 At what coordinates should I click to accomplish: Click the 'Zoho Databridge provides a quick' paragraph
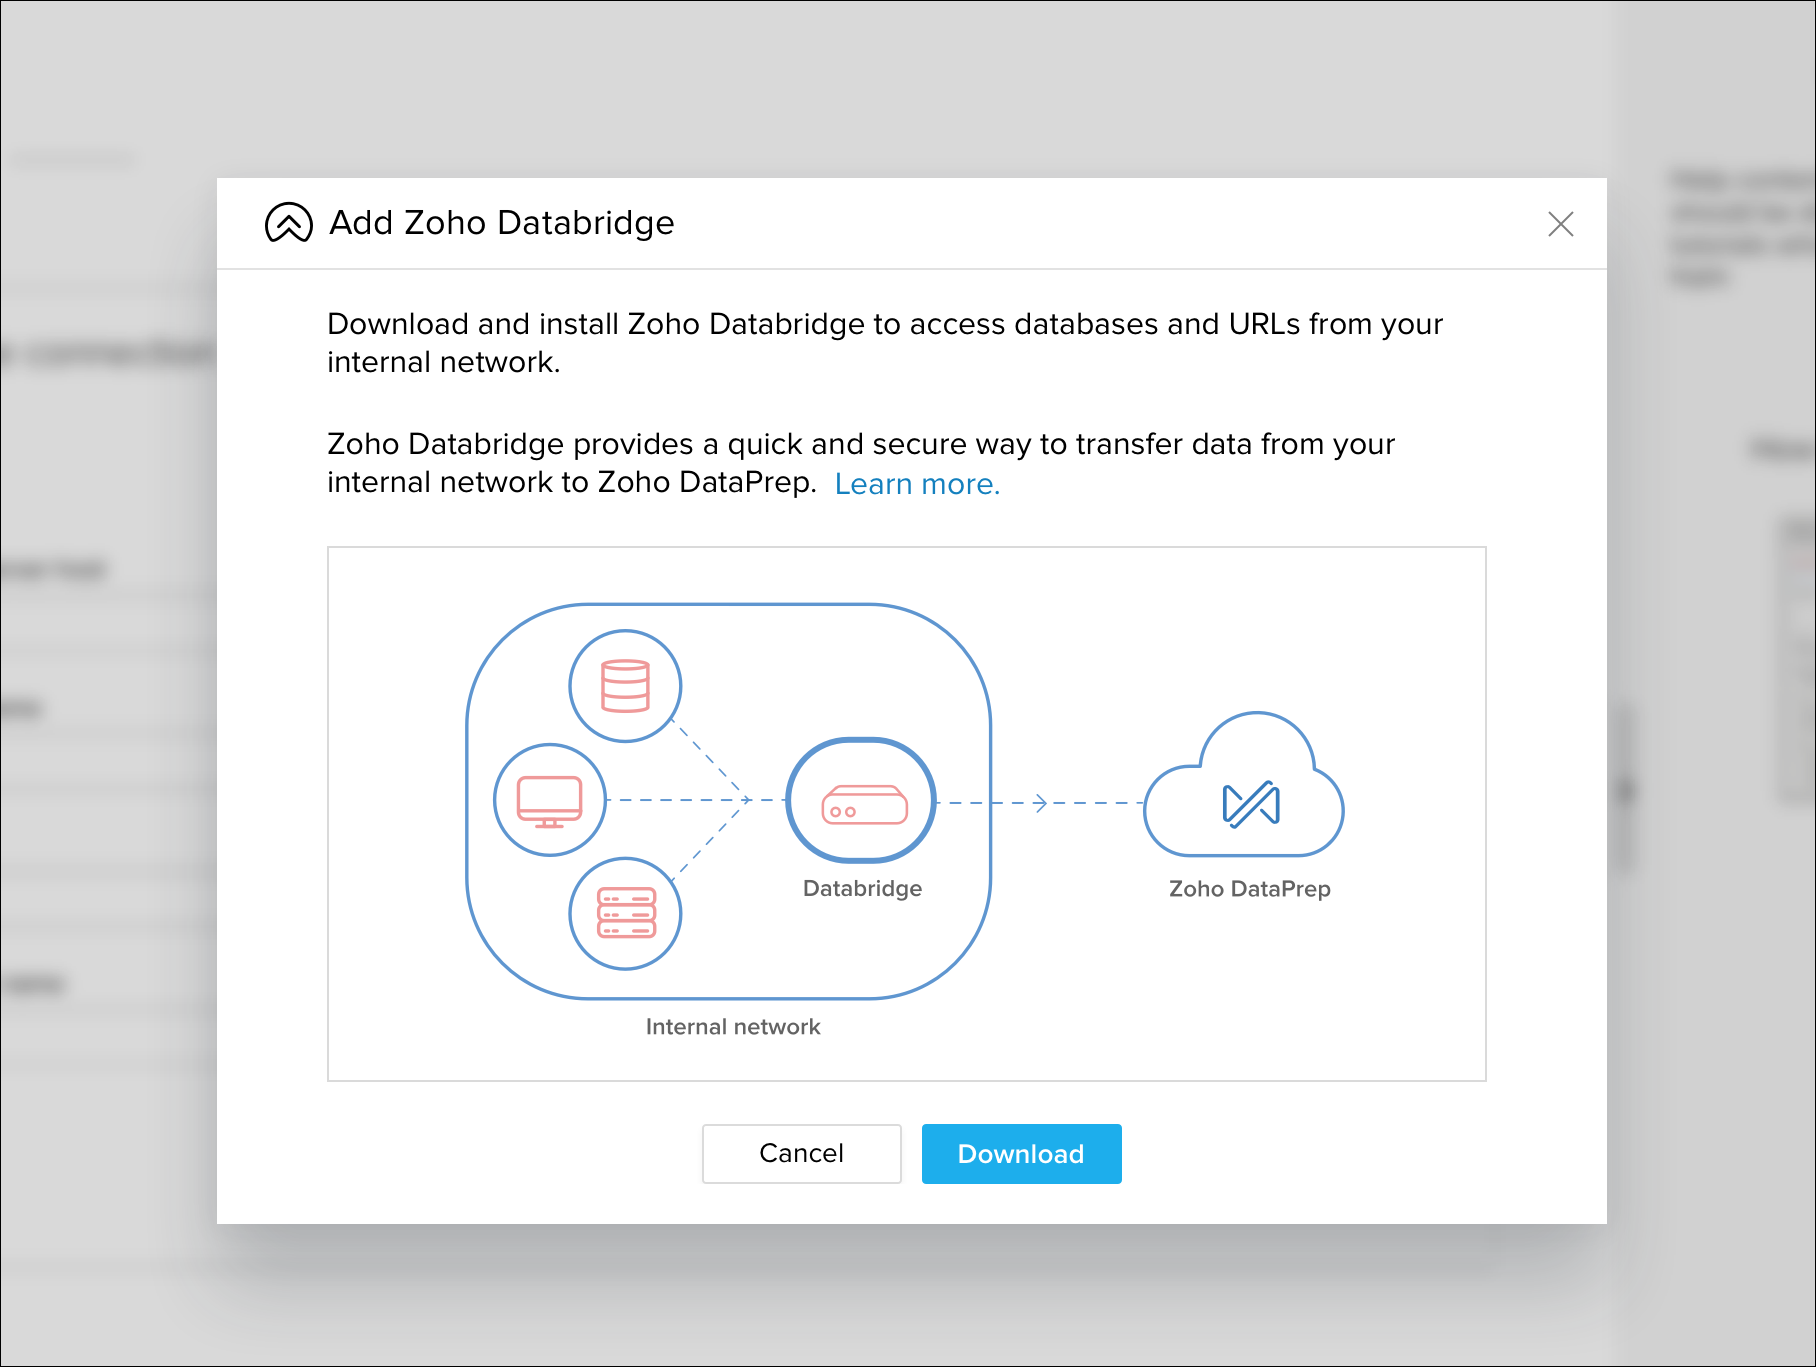(x=861, y=463)
